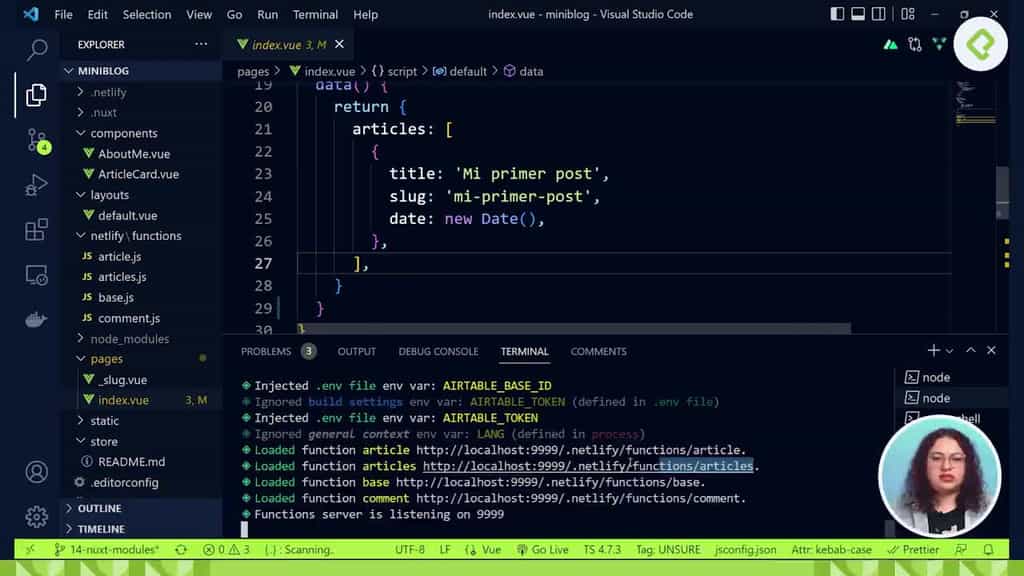
Task: Switch to the OUTPUT tab in the panel
Action: 356,351
